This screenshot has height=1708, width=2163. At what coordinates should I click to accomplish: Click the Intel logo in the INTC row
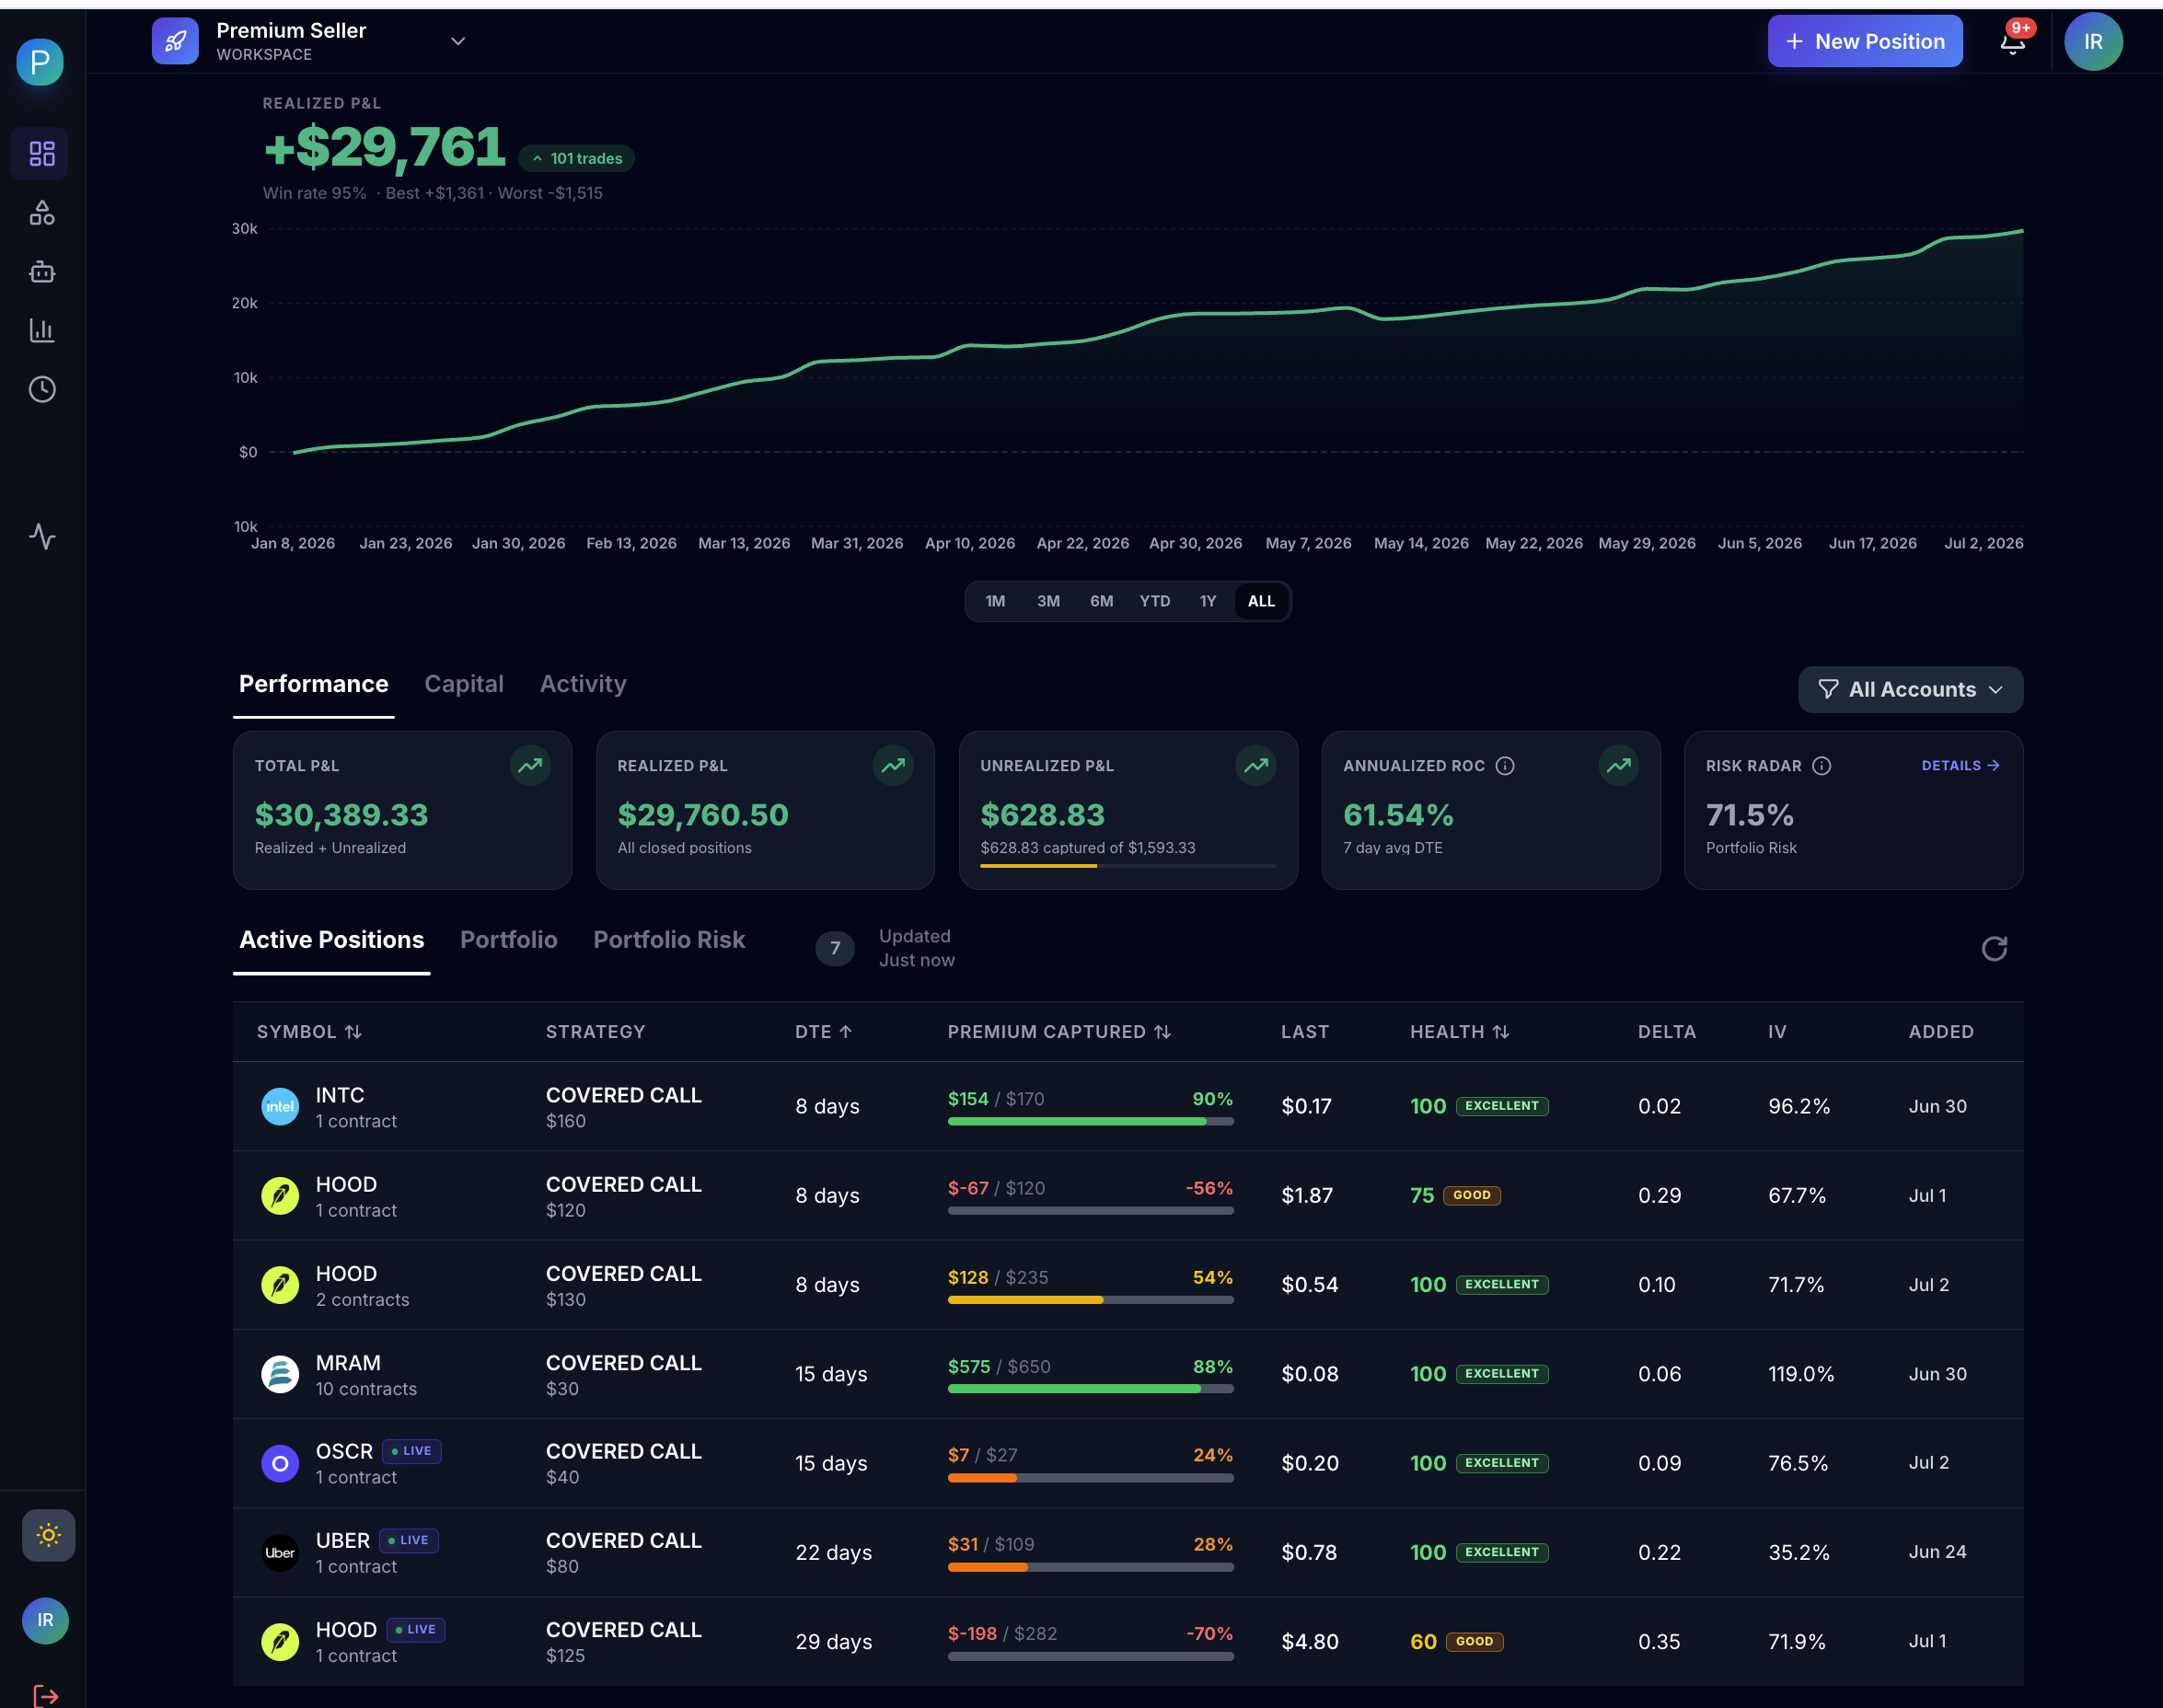pyautogui.click(x=280, y=1106)
